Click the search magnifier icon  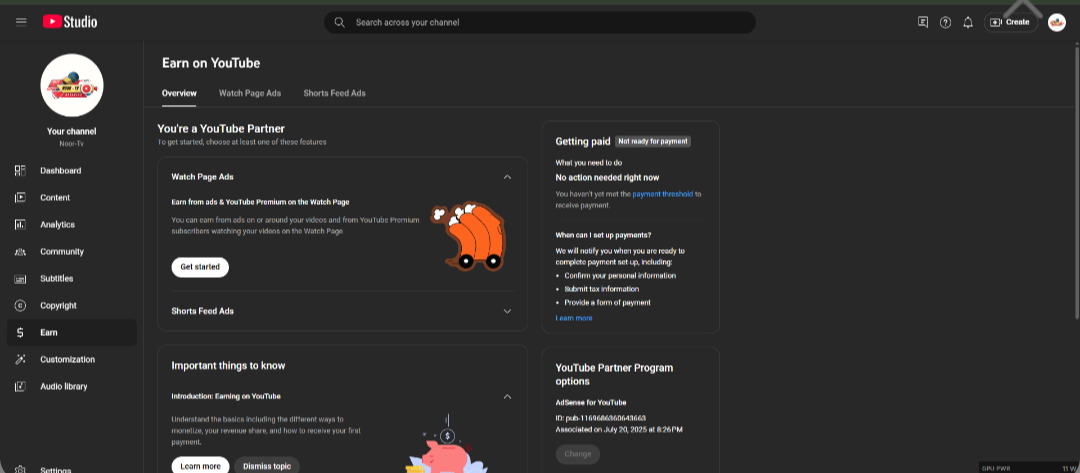(x=339, y=22)
